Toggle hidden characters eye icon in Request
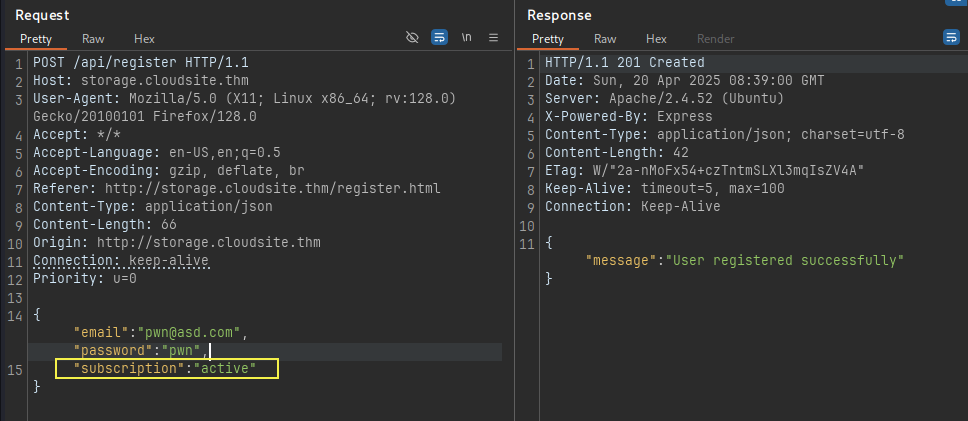The width and height of the screenshot is (968, 421). pos(412,38)
